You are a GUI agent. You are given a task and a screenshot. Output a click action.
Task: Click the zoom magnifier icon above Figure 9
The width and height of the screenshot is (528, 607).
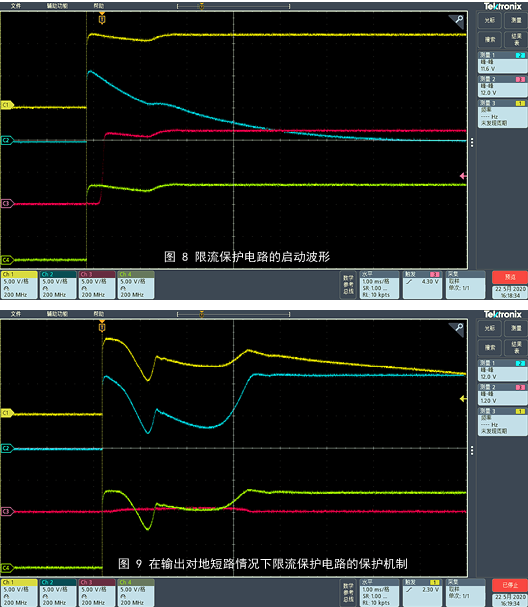(x=458, y=328)
